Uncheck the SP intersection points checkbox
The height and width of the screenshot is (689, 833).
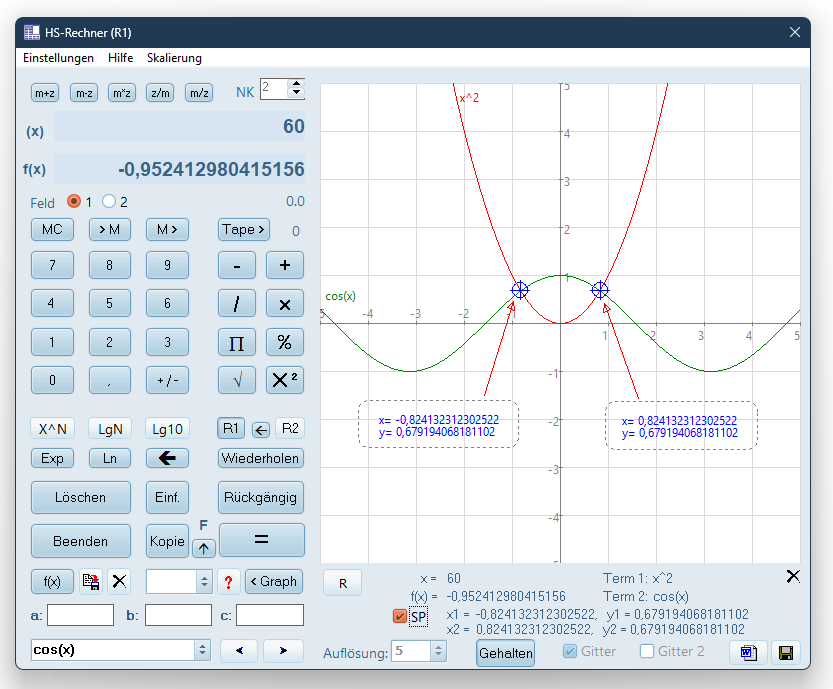pyautogui.click(x=400, y=616)
